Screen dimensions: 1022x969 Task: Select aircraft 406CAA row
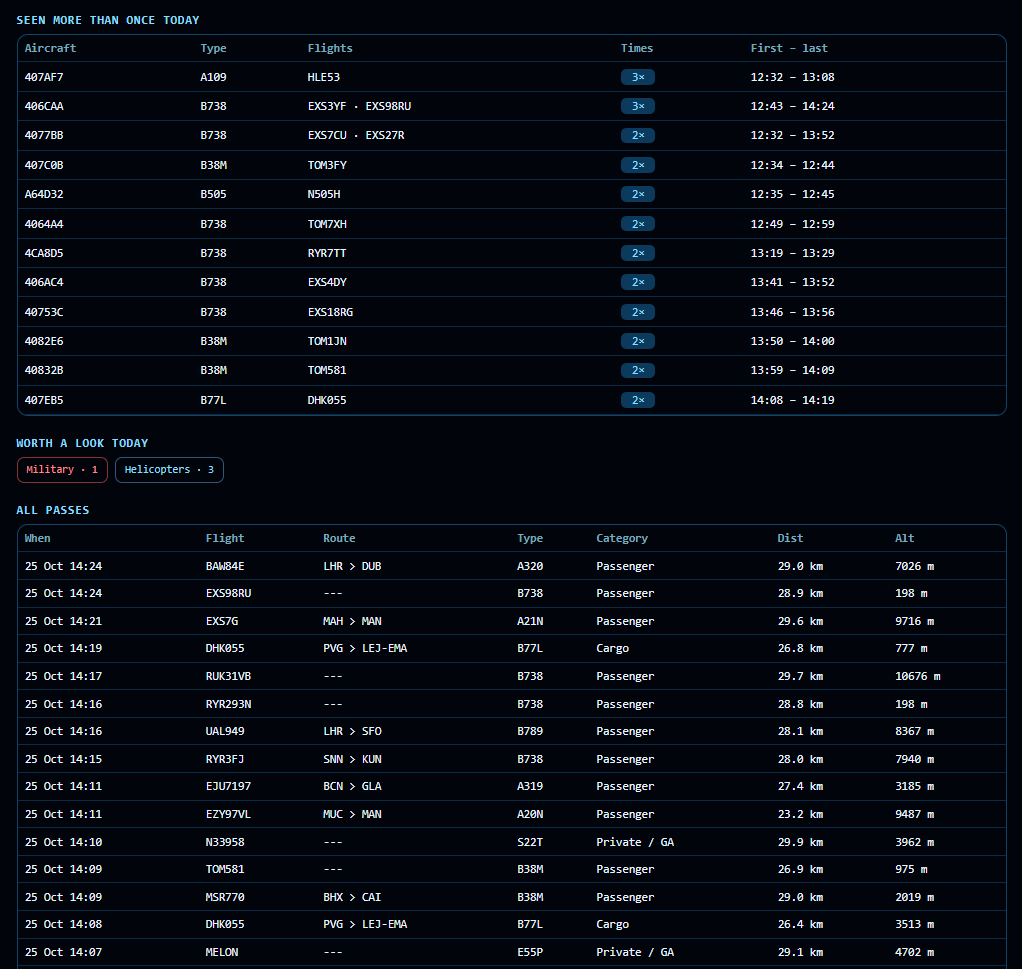click(x=512, y=106)
